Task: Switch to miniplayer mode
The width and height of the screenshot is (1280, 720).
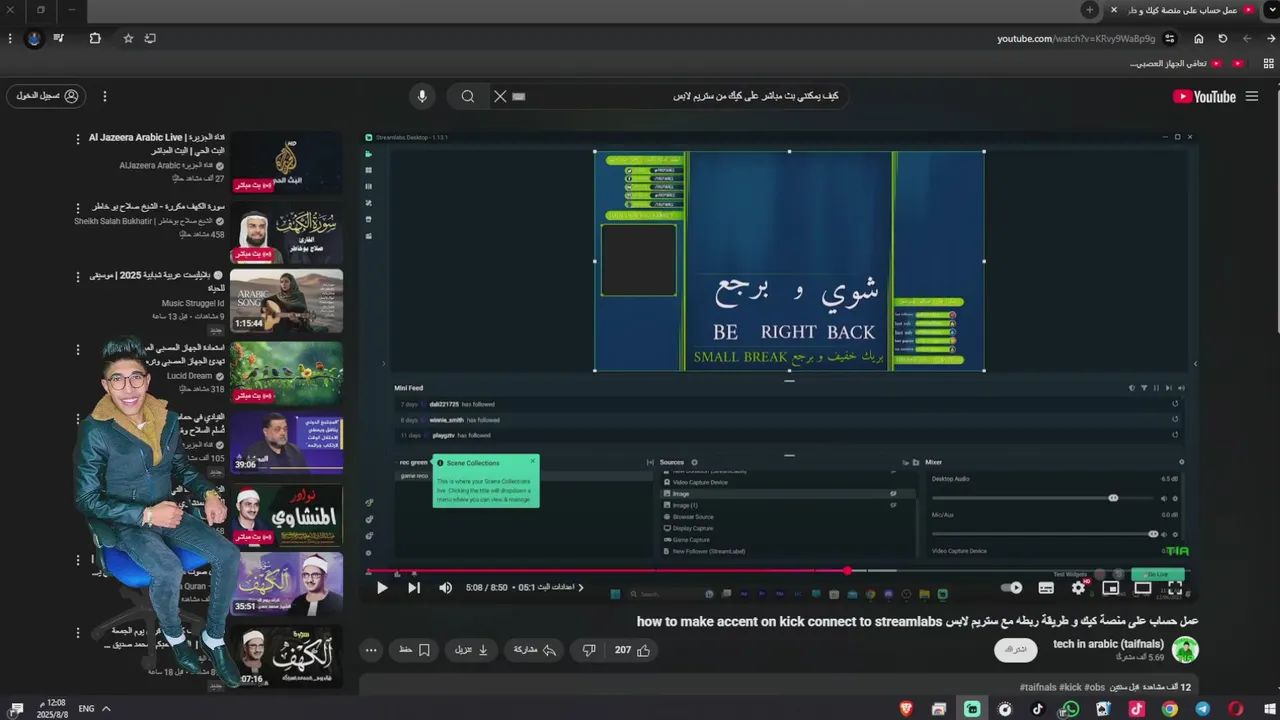Action: [x=1110, y=588]
